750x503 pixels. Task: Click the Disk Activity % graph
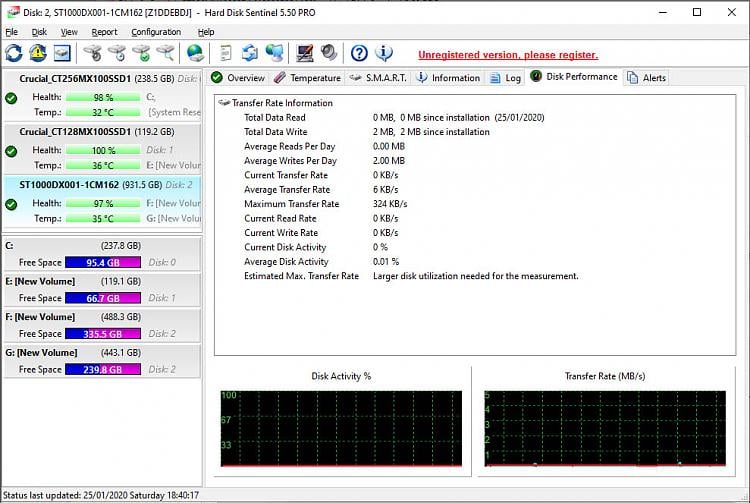click(x=341, y=428)
